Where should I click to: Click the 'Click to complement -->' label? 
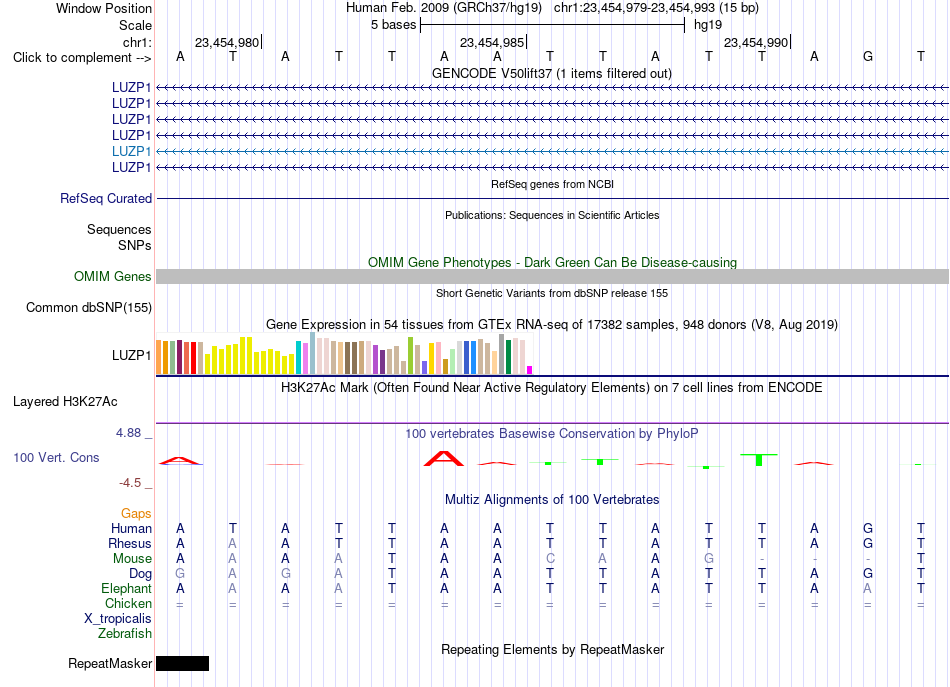(x=82, y=58)
